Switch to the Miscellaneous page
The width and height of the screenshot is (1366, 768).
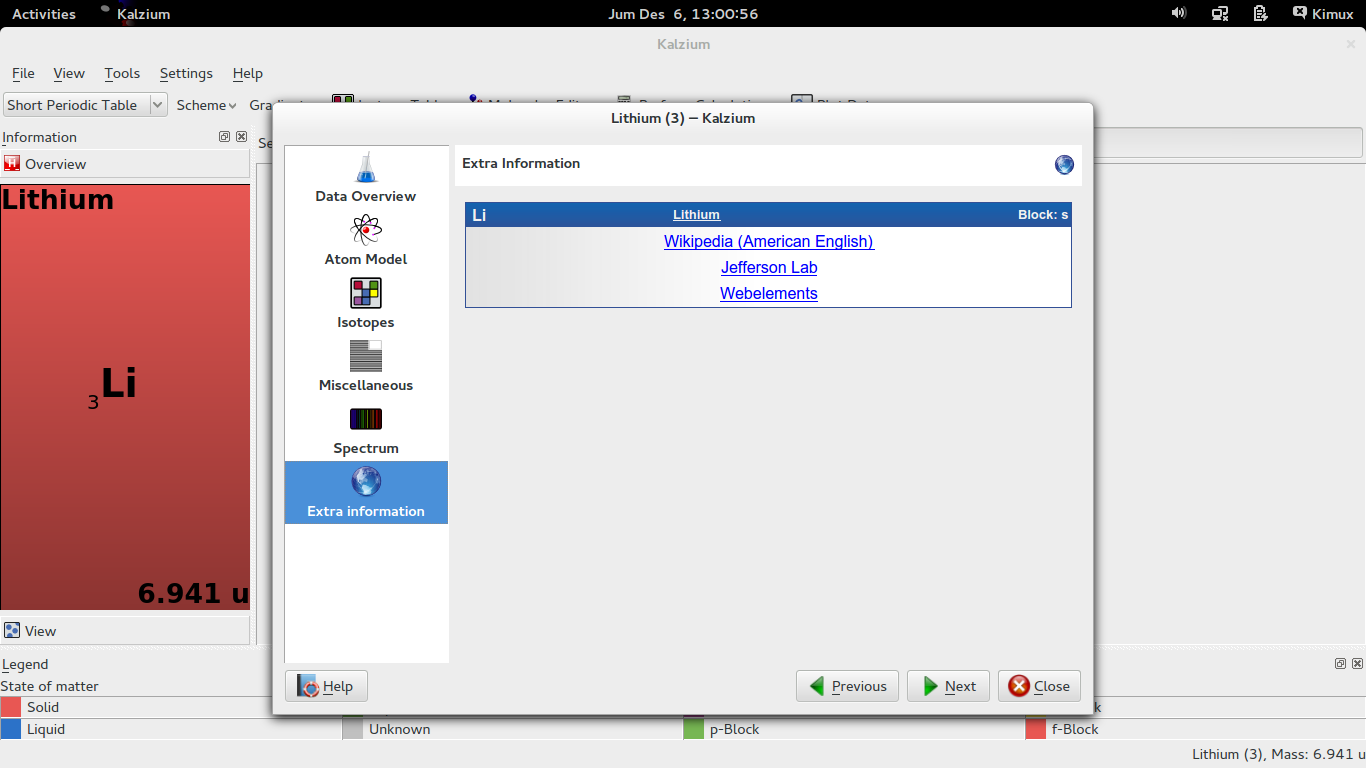click(366, 366)
